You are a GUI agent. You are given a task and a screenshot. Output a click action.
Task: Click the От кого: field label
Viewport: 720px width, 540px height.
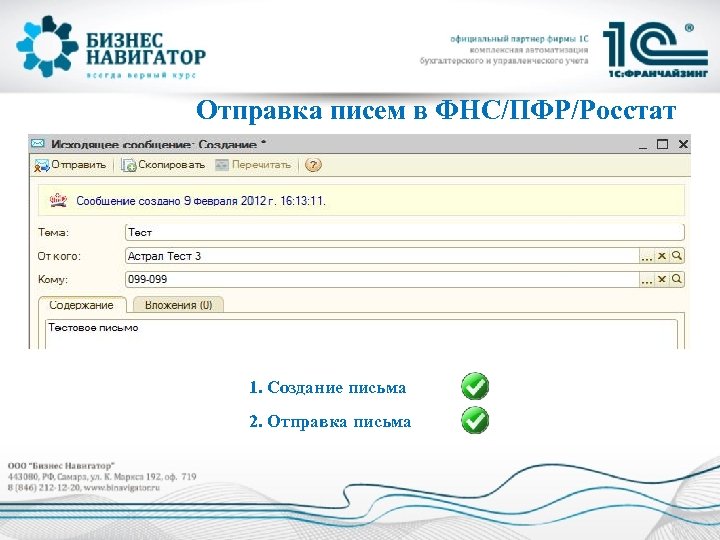[x=59, y=256]
